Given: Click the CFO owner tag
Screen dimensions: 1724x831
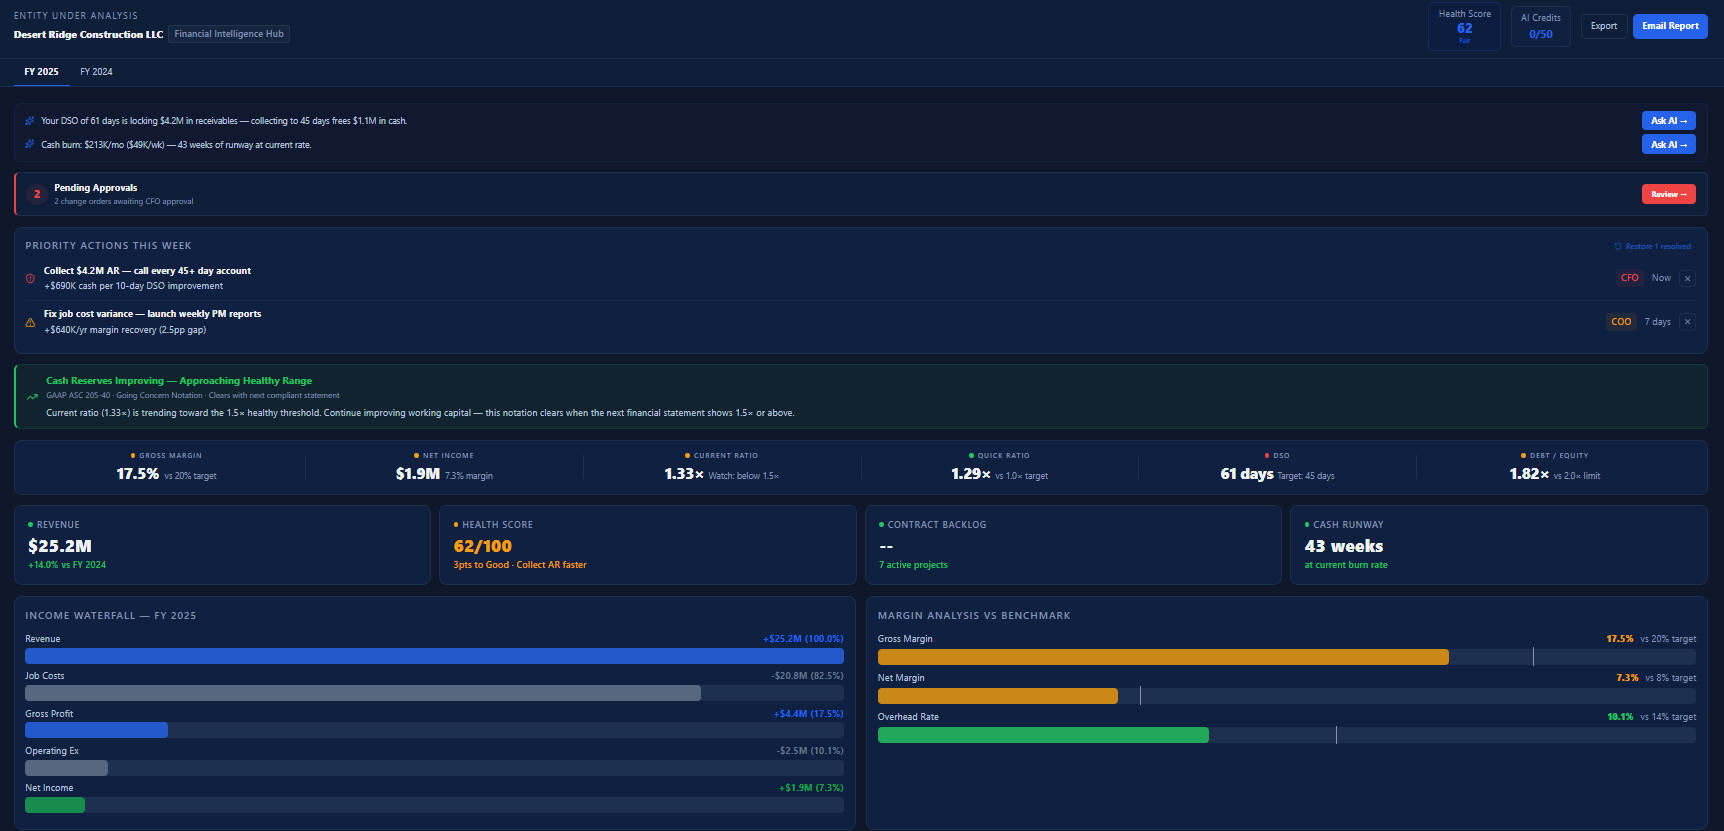Looking at the screenshot, I should 1629,278.
